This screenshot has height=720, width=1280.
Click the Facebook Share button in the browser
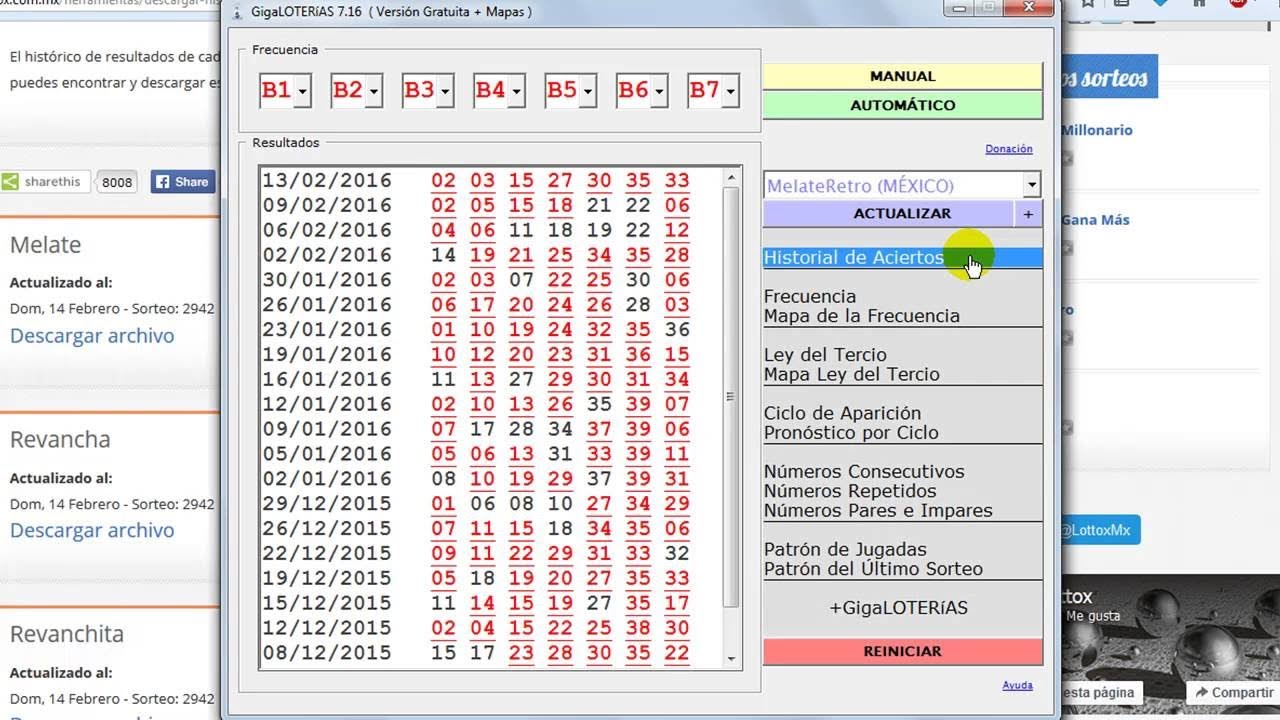click(182, 182)
